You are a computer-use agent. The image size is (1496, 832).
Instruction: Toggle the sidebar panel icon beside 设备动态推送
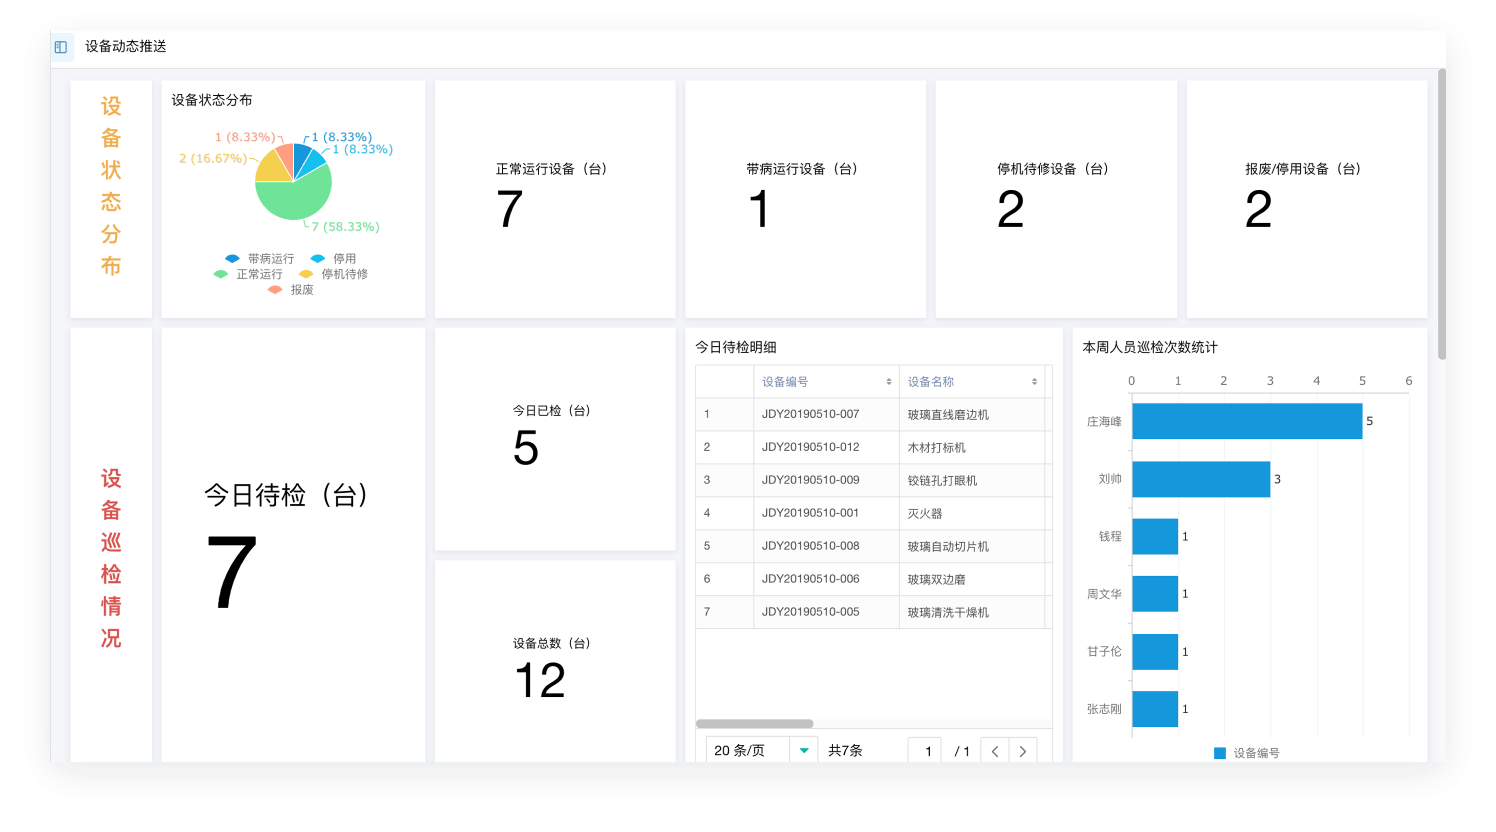(61, 47)
